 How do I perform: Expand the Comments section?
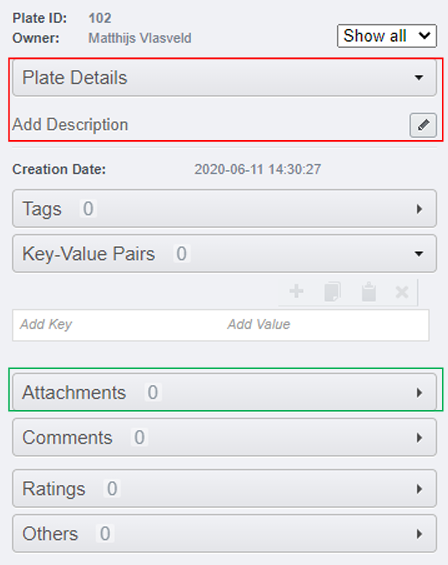[x=225, y=437]
